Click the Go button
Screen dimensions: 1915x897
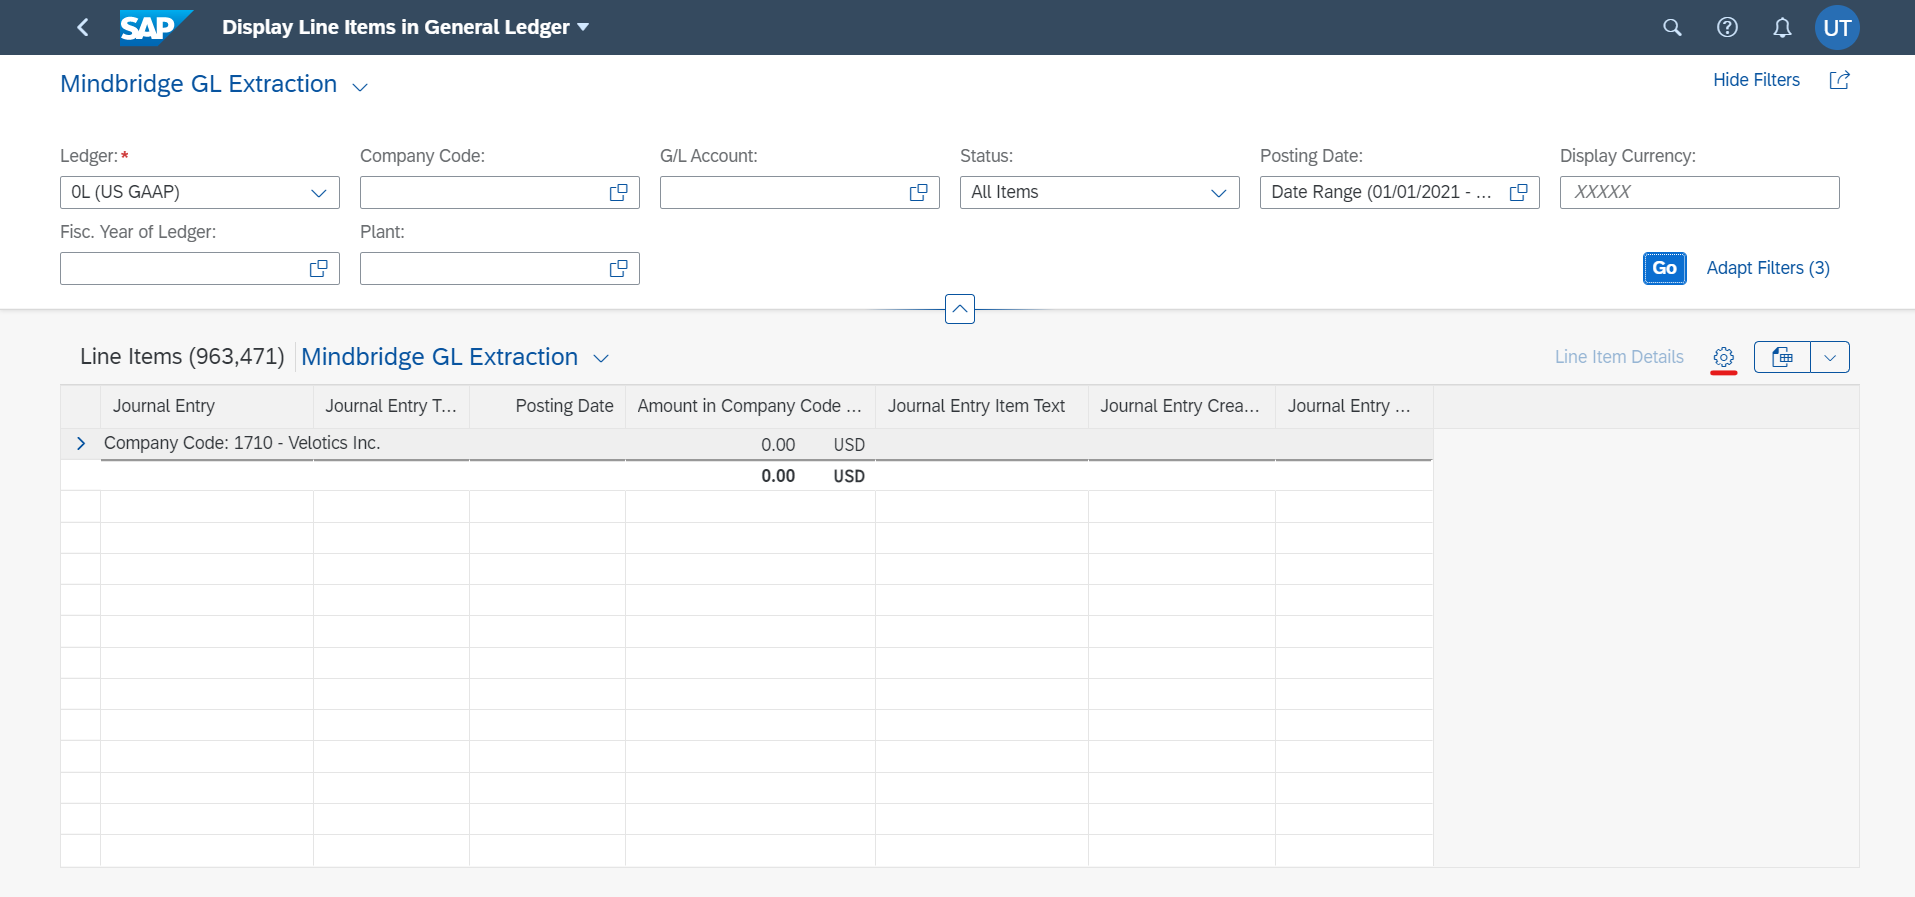[x=1665, y=268]
